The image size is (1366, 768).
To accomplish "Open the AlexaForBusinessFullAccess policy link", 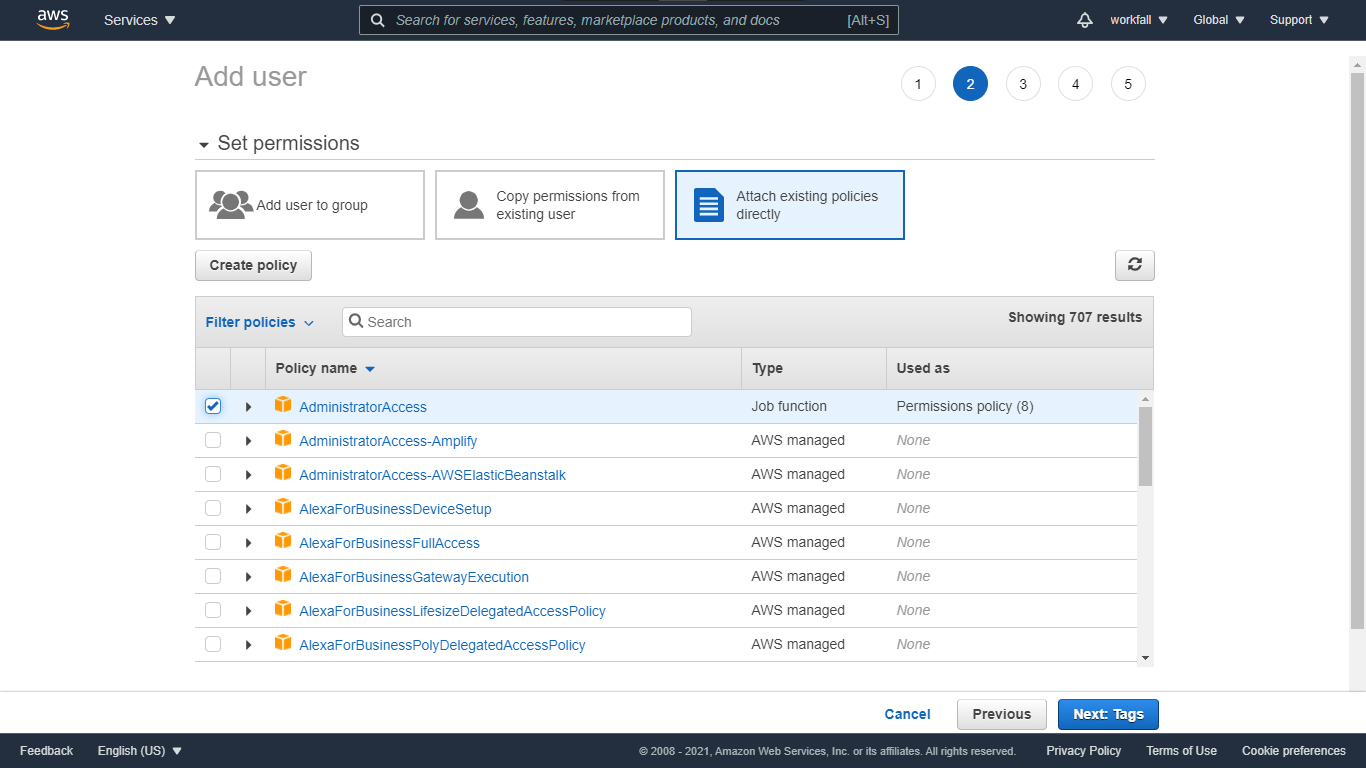I will tap(389, 543).
